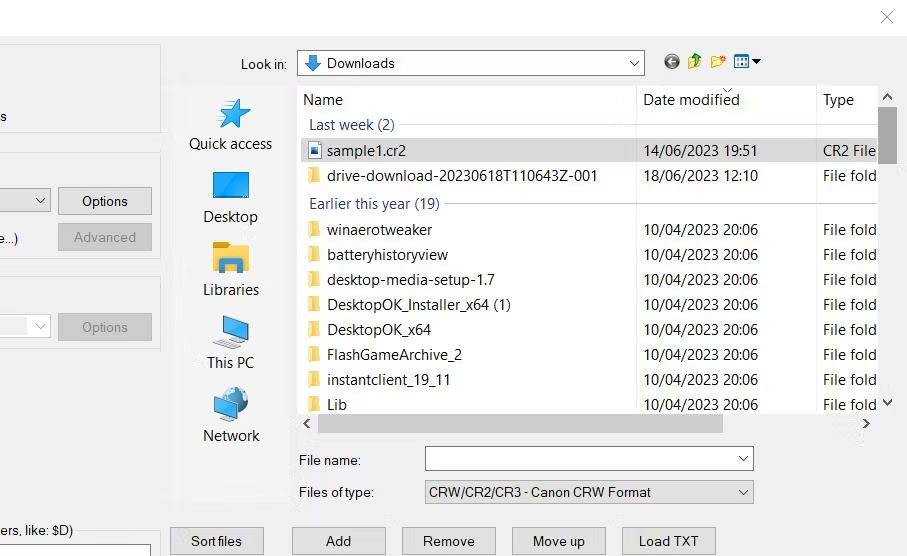Go up one folder level icon

click(695, 62)
